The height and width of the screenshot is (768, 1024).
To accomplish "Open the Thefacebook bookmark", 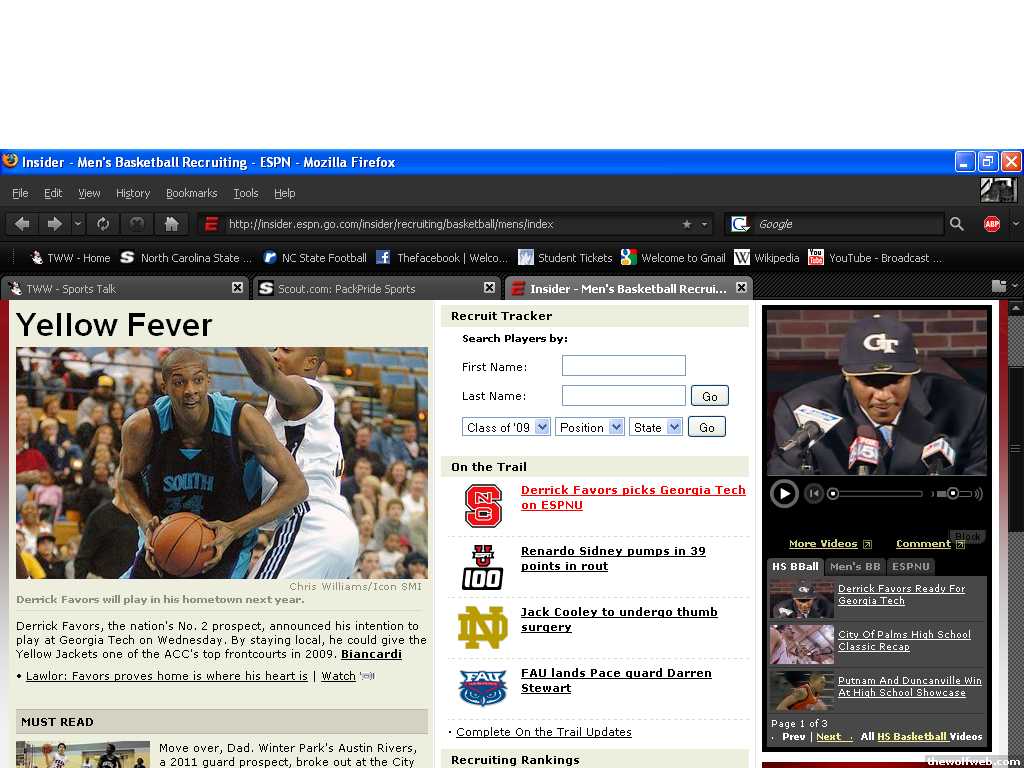I will 442,258.
